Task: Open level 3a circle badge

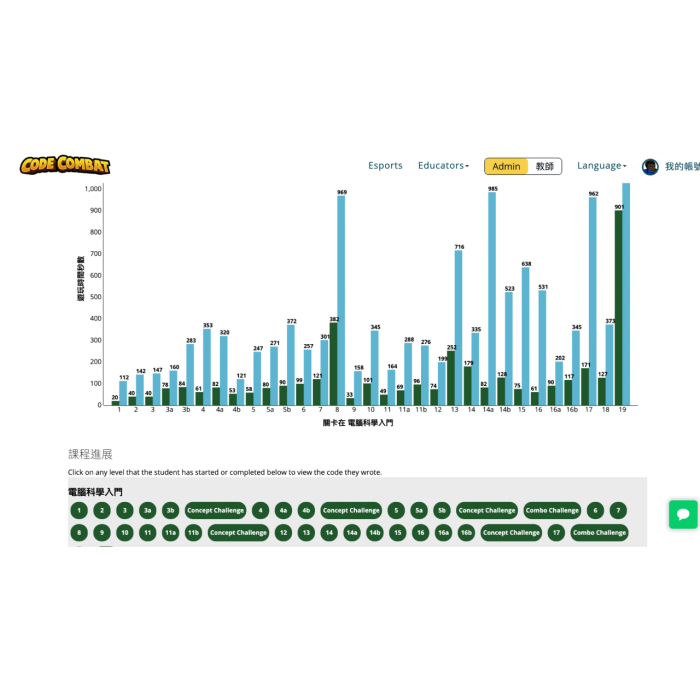Action: click(x=148, y=510)
